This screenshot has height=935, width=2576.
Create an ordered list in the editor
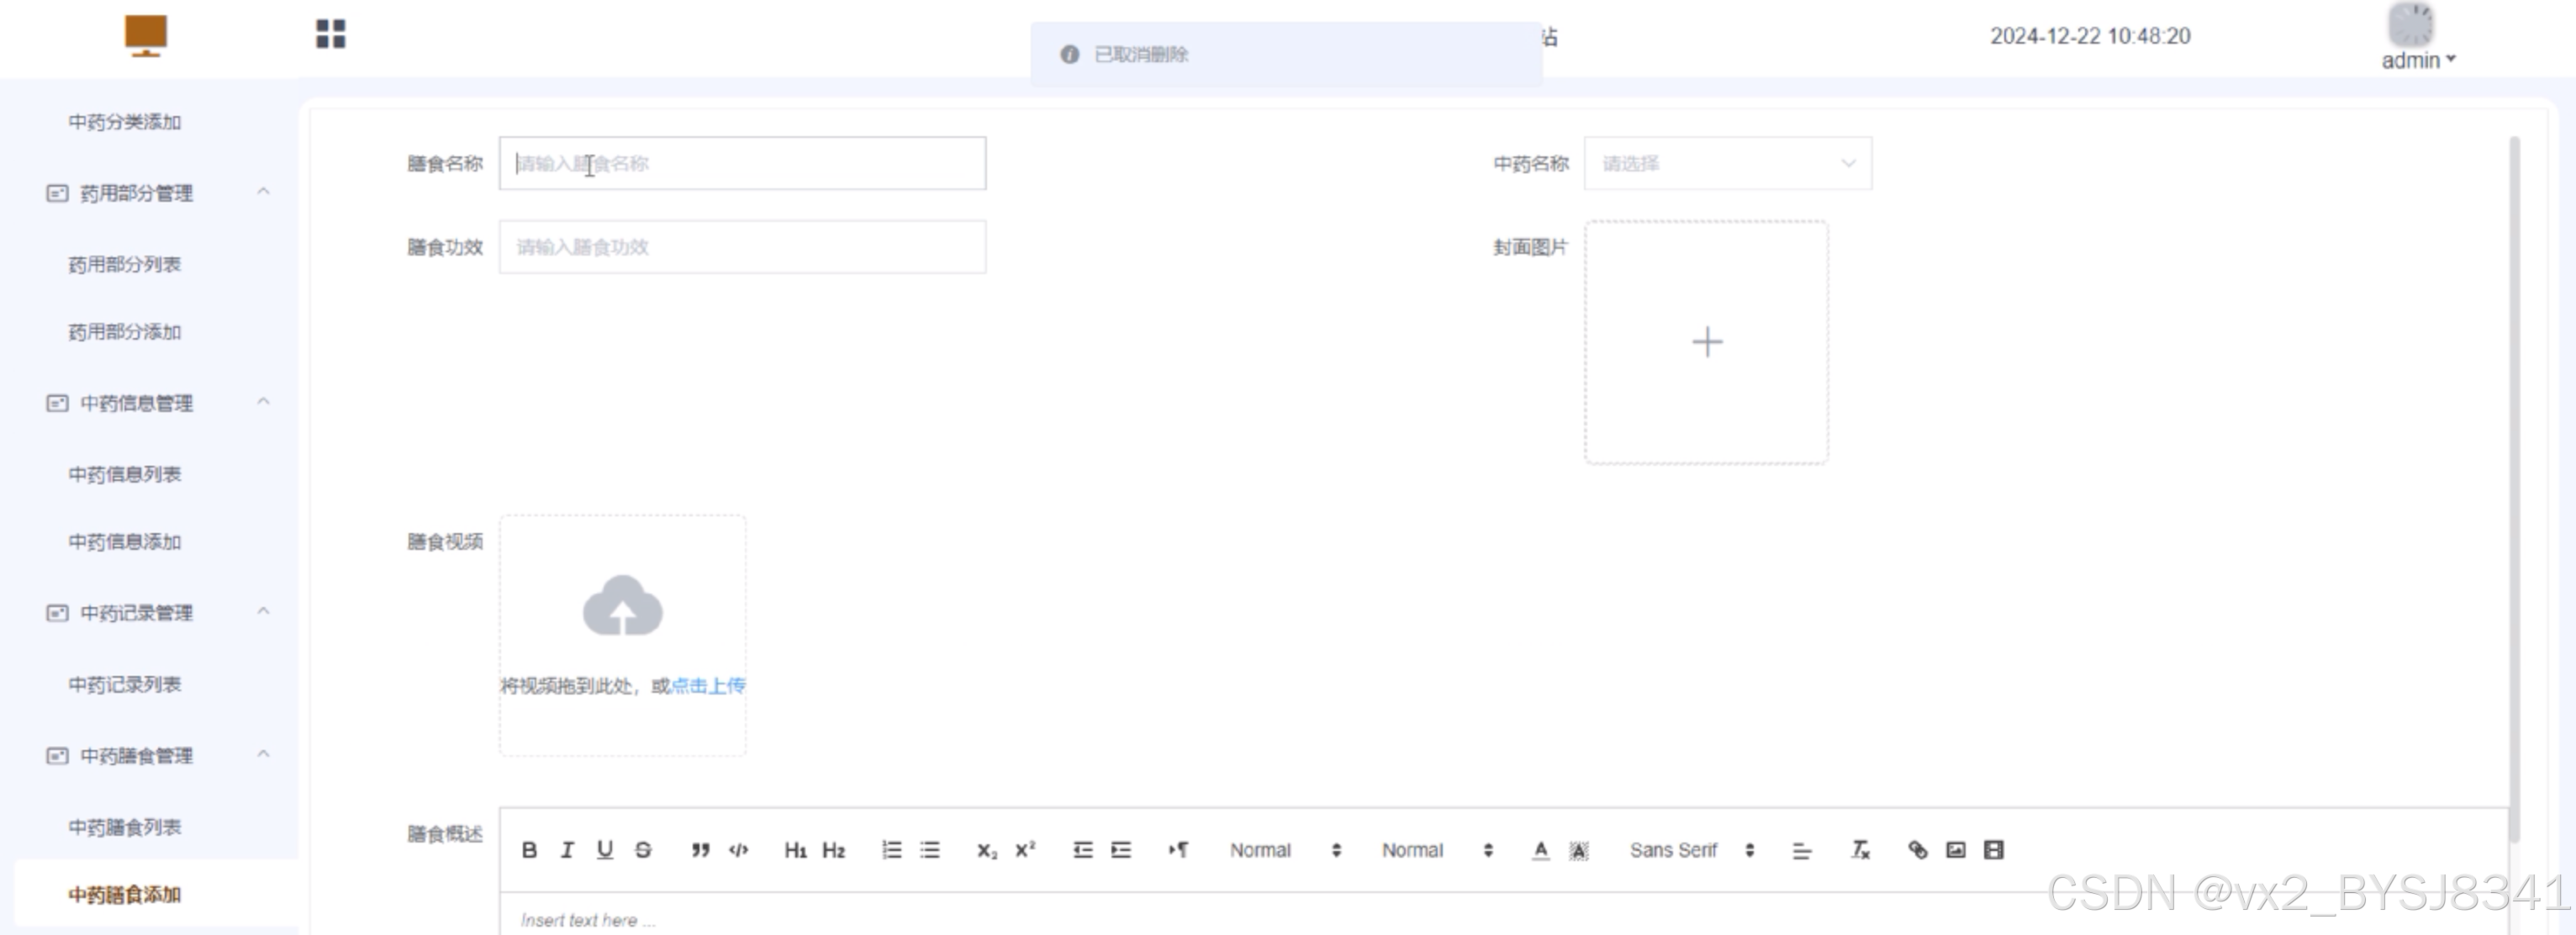(891, 850)
